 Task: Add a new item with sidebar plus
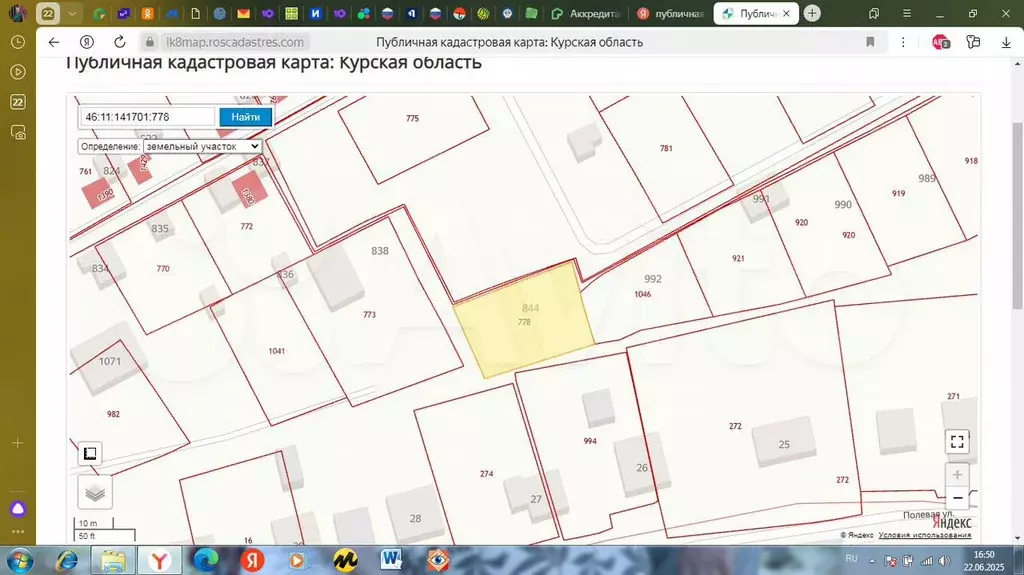point(18,443)
